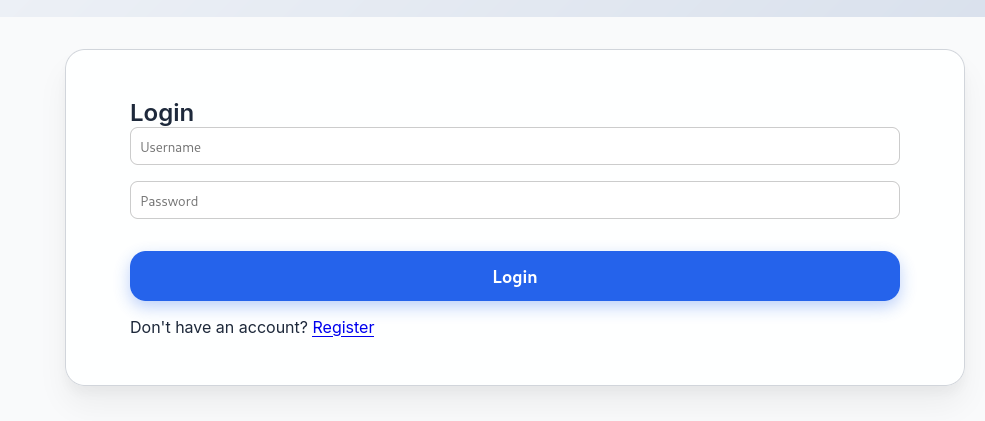Focus the Password input field
This screenshot has height=421, width=985.
tap(514, 200)
